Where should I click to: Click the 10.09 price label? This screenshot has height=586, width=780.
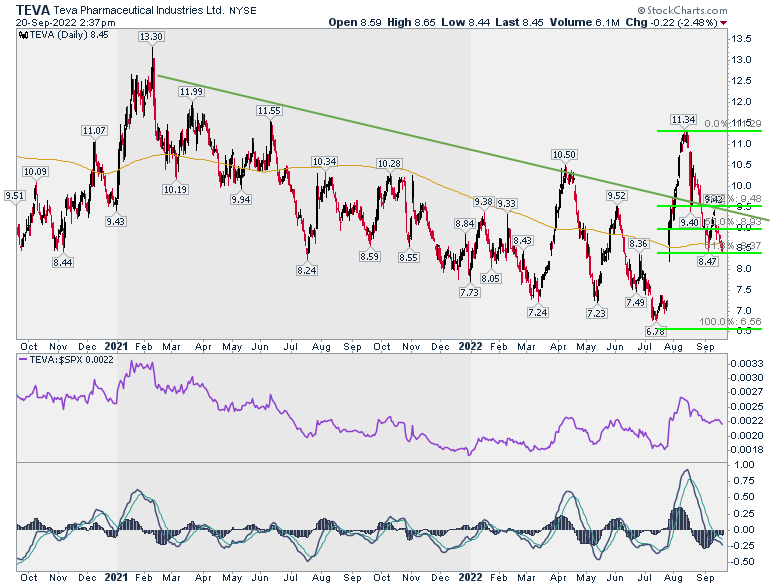click(35, 172)
